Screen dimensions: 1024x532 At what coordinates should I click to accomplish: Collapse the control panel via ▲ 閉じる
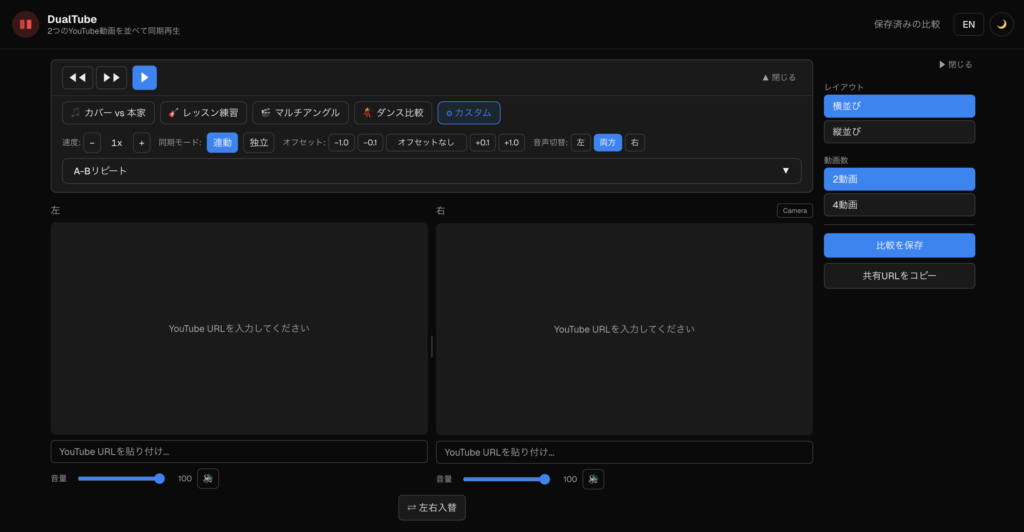(779, 78)
